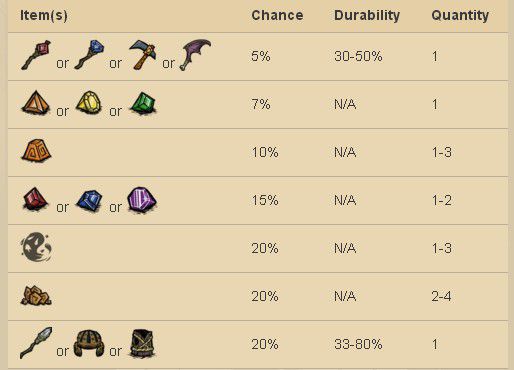Click the red Fire Staff icon

click(x=36, y=55)
